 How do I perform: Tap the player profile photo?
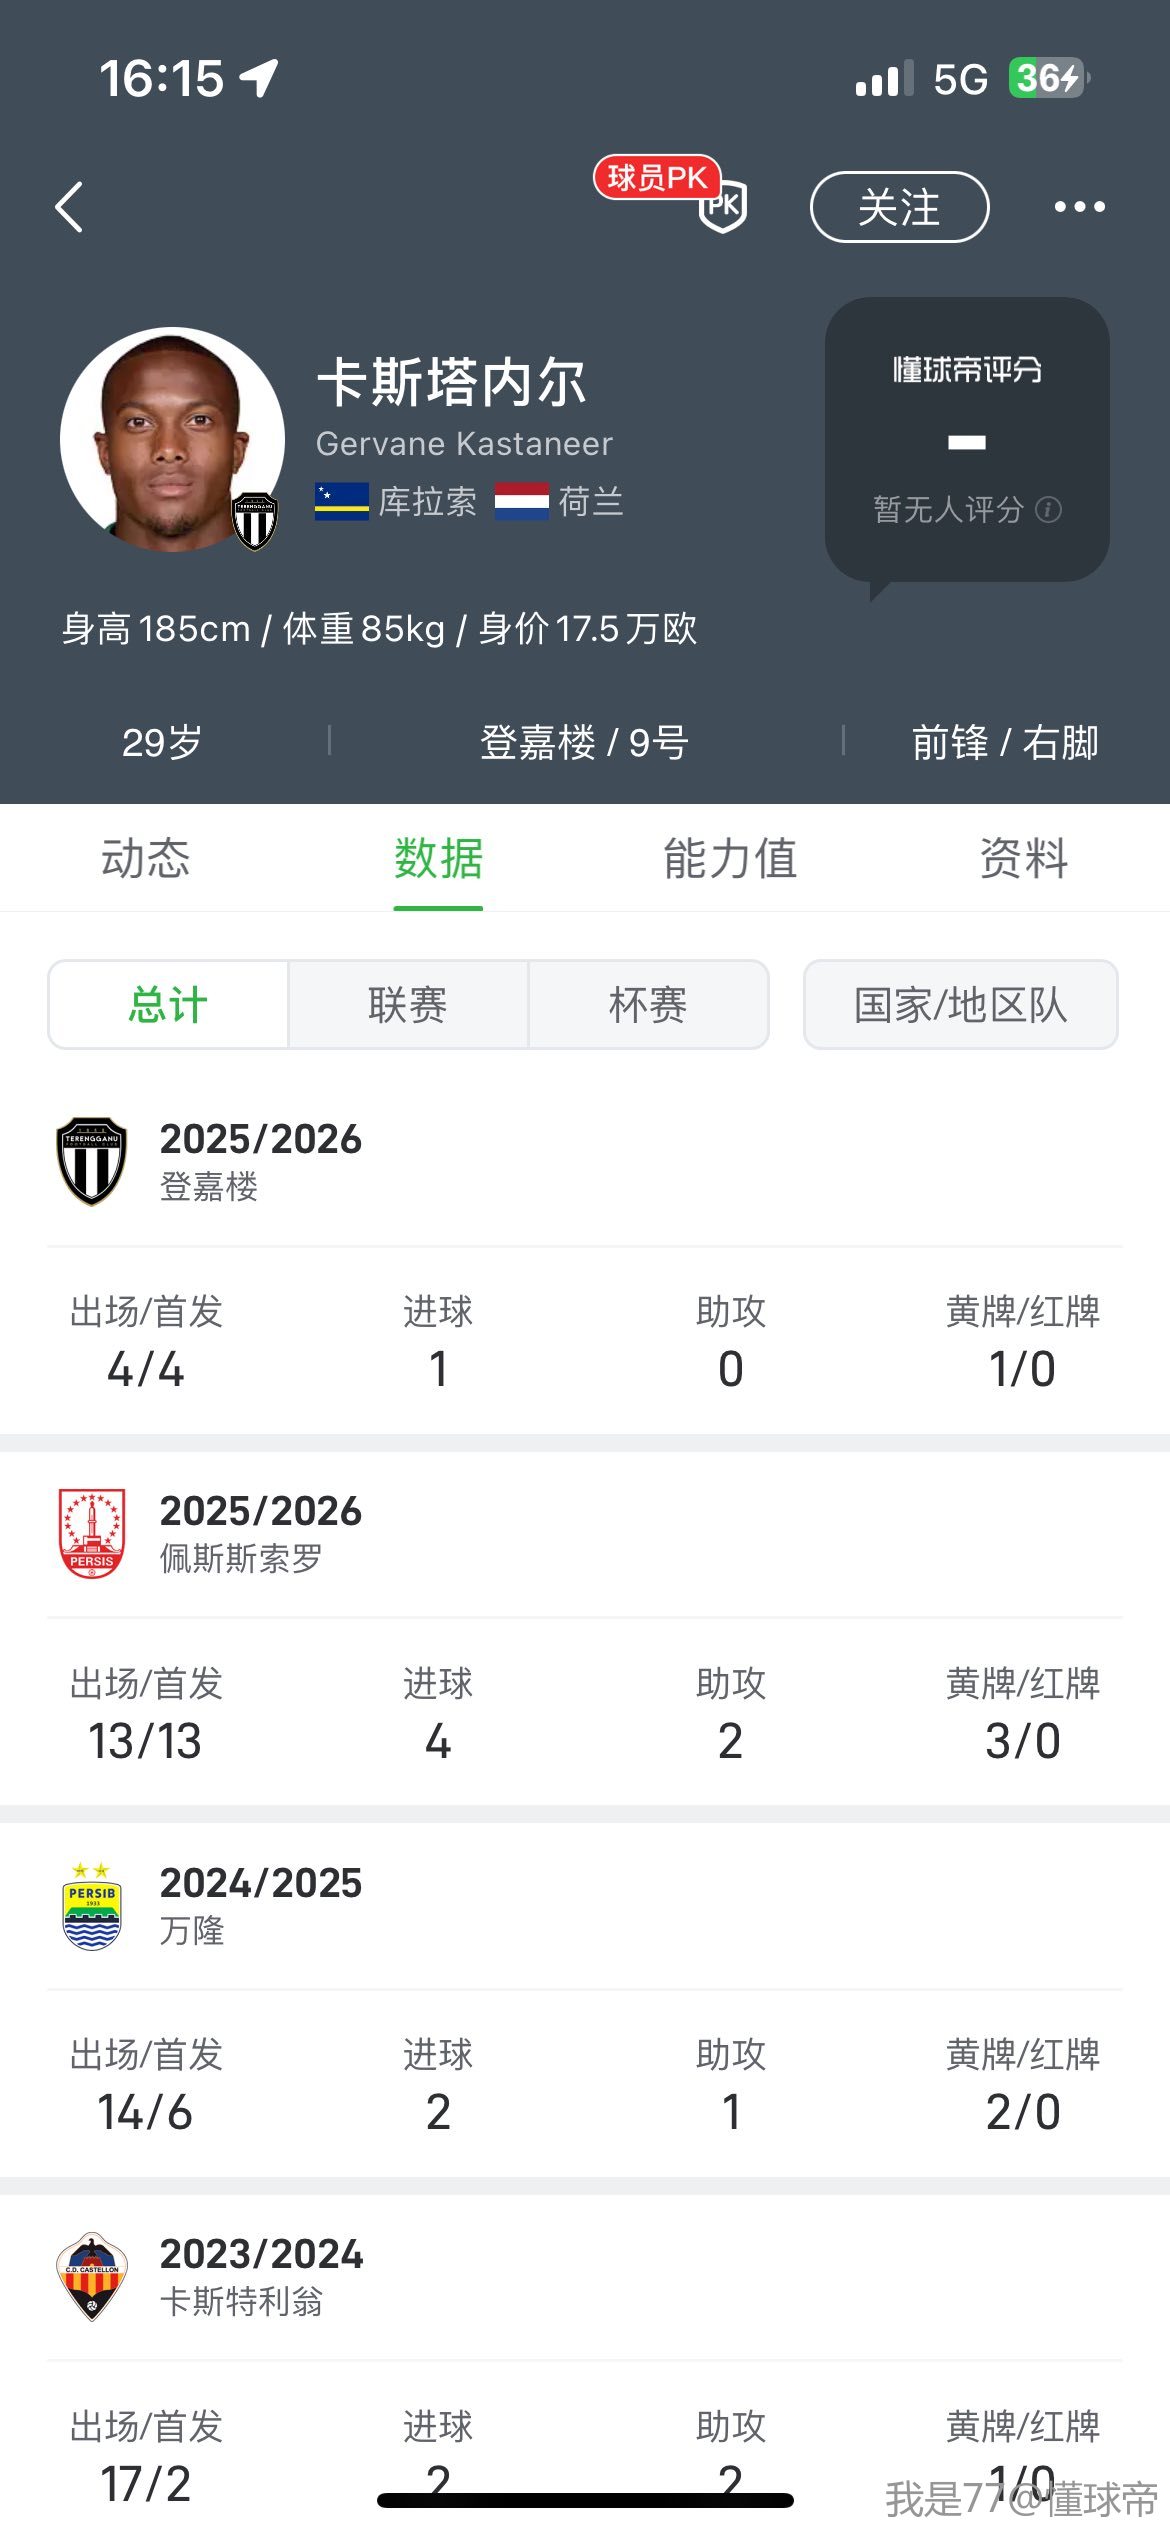[x=172, y=438]
